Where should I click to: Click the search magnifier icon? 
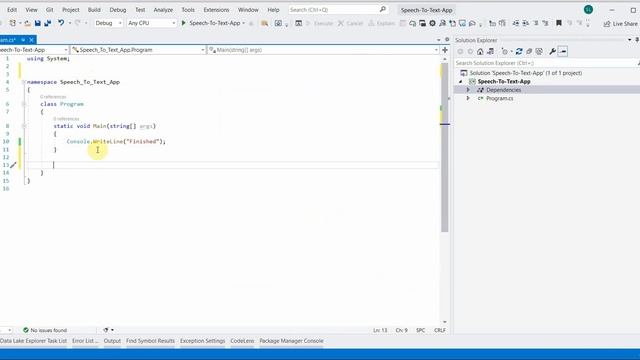coord(382,9)
